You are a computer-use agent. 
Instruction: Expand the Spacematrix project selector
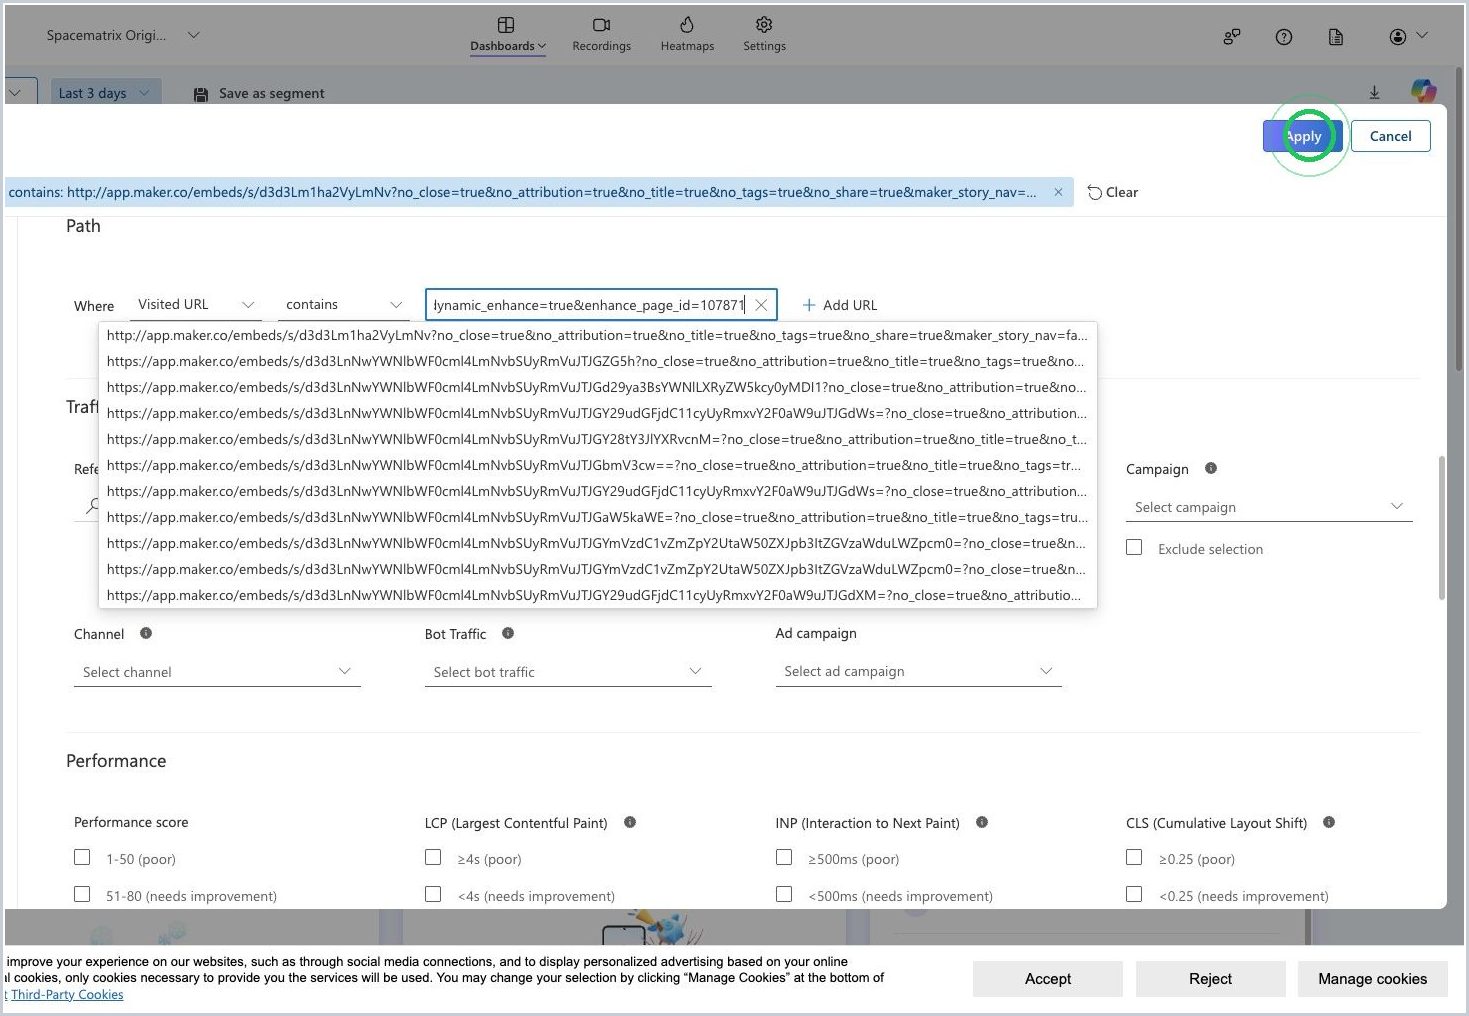click(x=122, y=35)
